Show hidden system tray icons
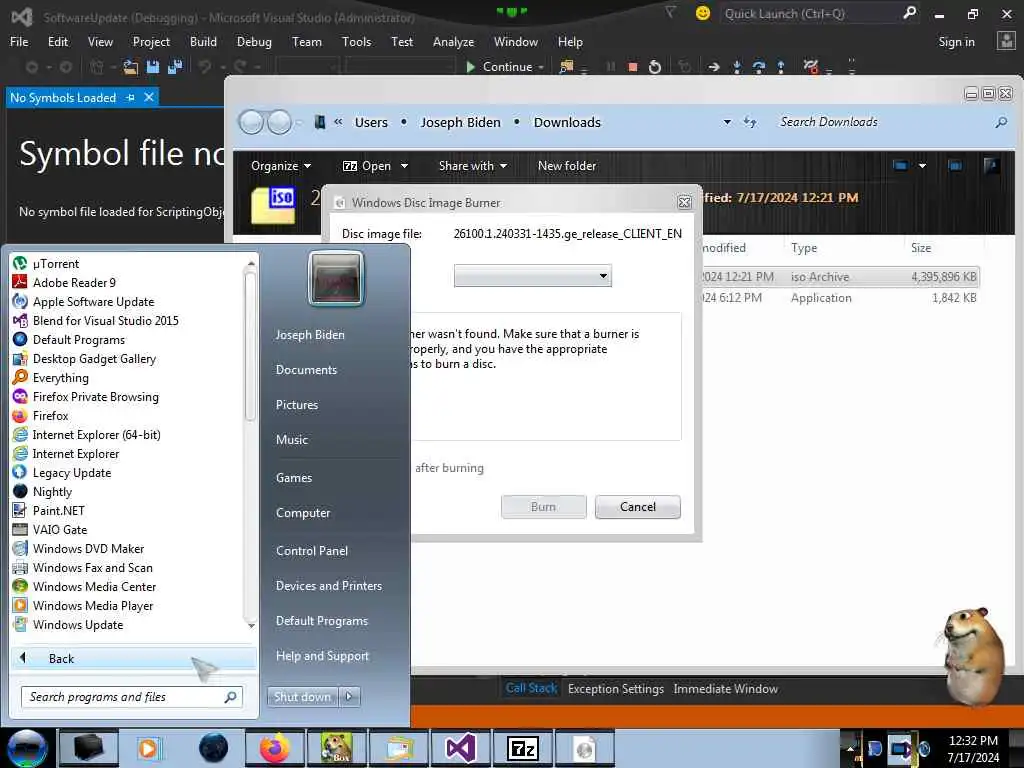 (850, 748)
